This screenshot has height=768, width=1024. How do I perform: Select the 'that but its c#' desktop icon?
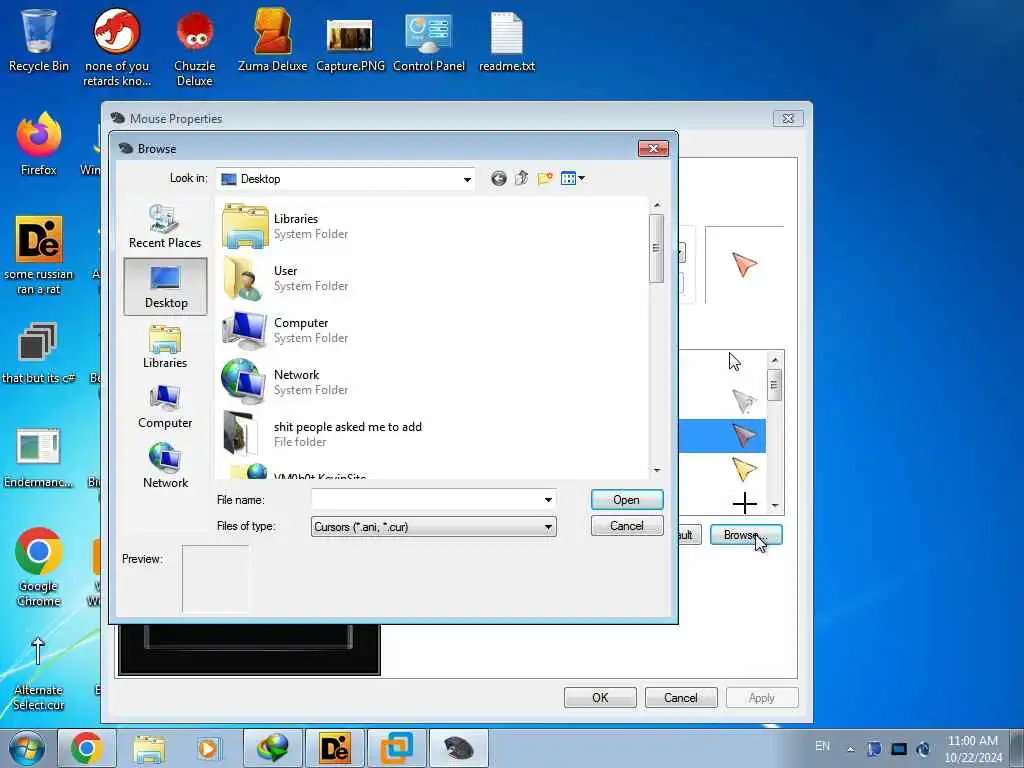(39, 353)
